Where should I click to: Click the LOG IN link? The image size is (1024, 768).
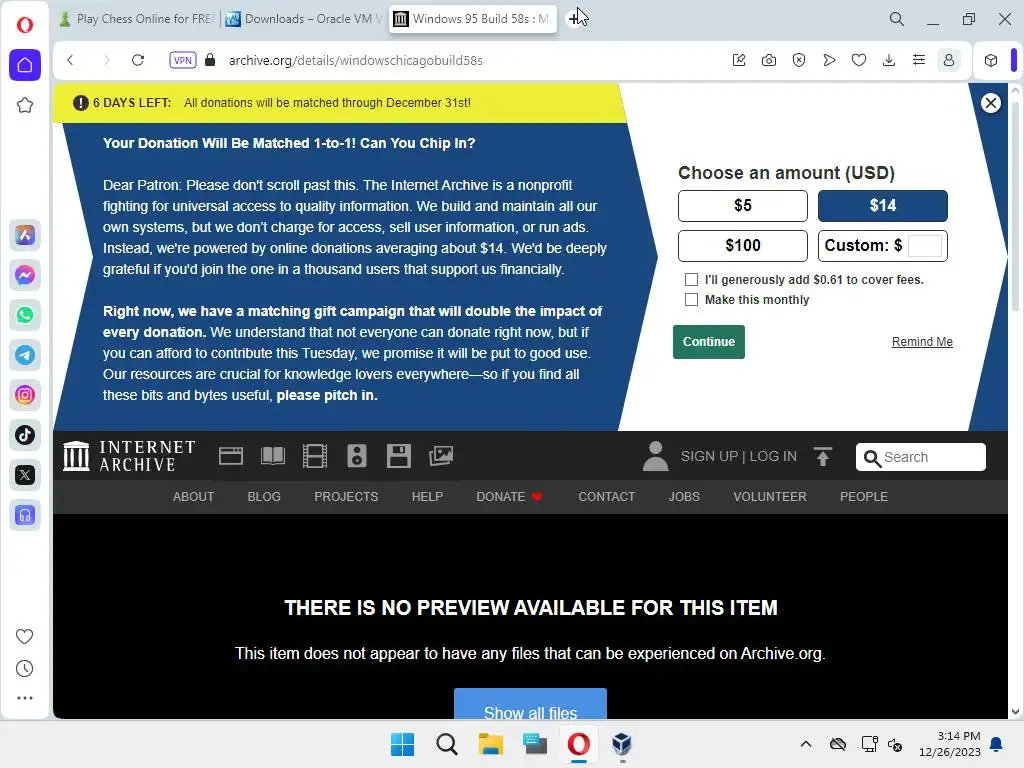click(x=773, y=456)
